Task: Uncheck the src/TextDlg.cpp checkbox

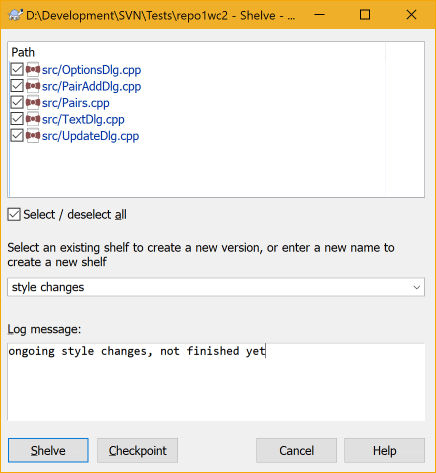Action: pos(17,119)
